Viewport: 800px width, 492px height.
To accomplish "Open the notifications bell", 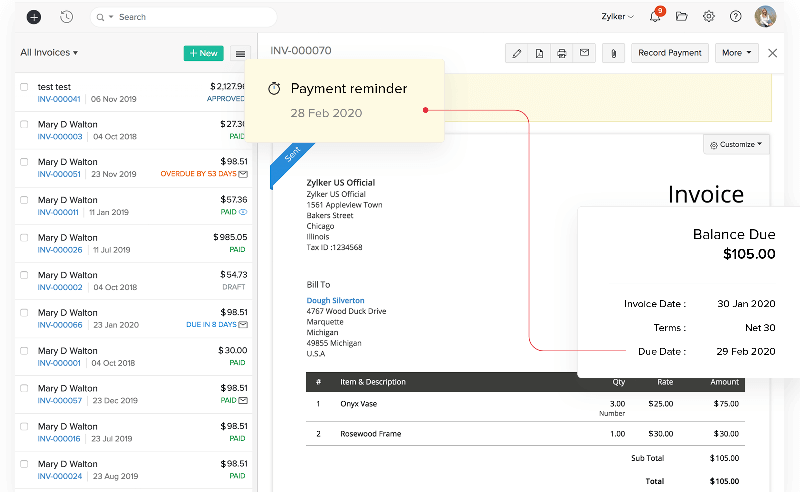I will (655, 17).
